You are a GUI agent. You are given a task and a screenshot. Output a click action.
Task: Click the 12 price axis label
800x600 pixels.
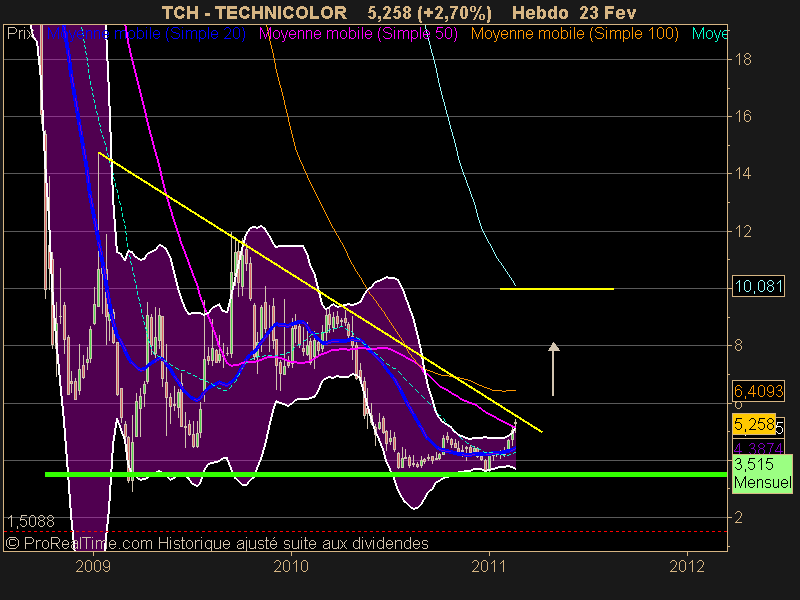[743, 232]
